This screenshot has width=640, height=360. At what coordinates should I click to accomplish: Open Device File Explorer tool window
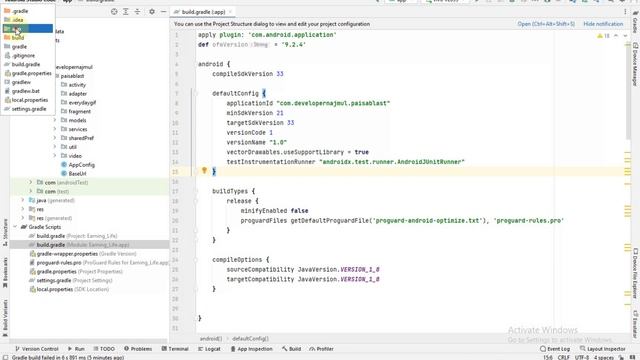(635, 273)
